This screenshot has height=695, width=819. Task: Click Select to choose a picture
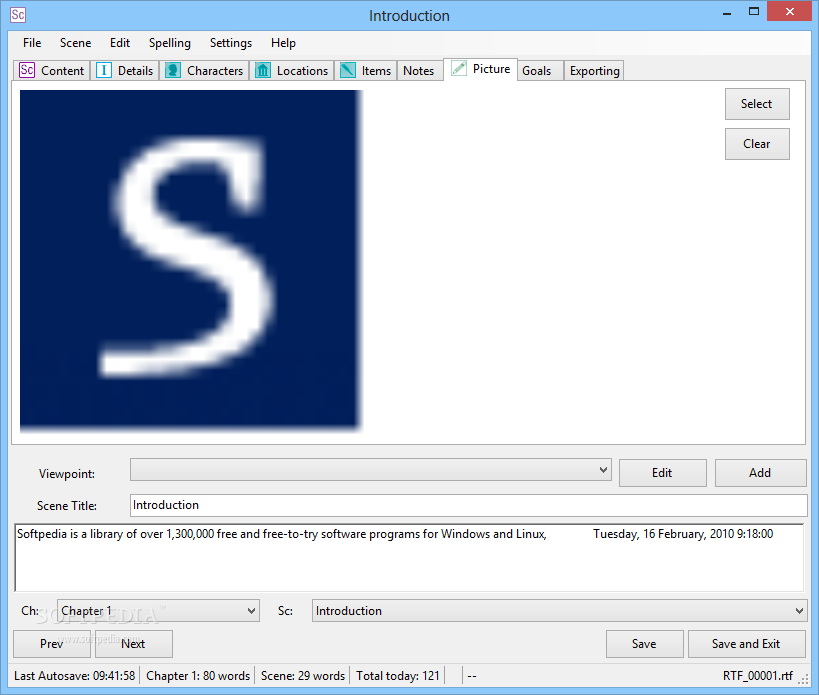click(757, 104)
